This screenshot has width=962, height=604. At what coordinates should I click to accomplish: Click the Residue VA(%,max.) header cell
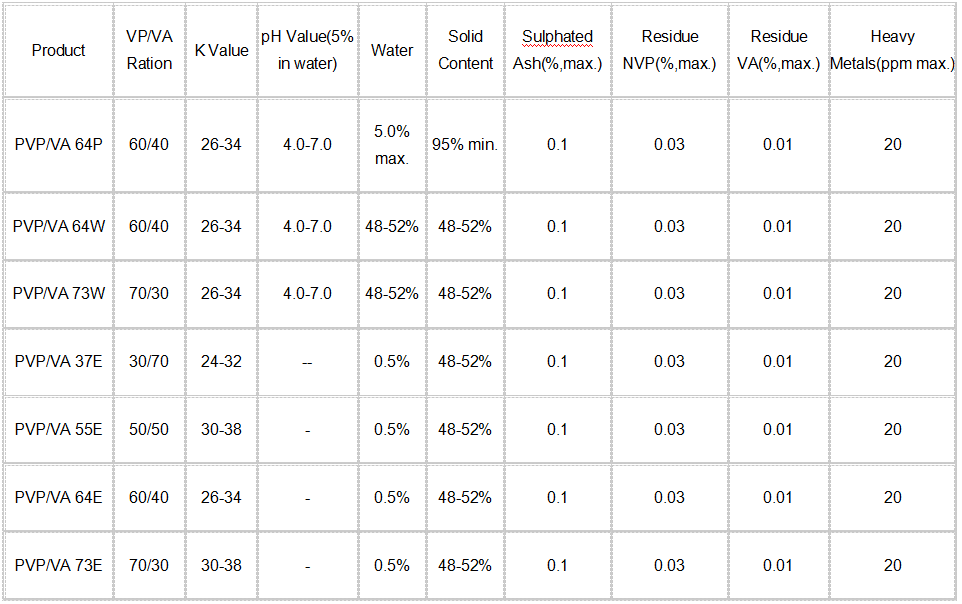pos(778,50)
